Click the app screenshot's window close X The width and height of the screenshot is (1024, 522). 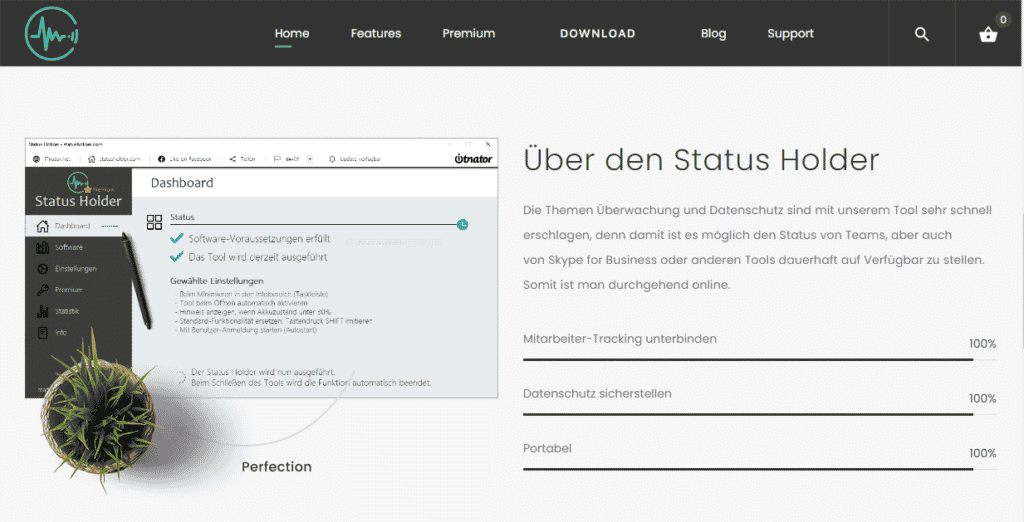click(488, 144)
